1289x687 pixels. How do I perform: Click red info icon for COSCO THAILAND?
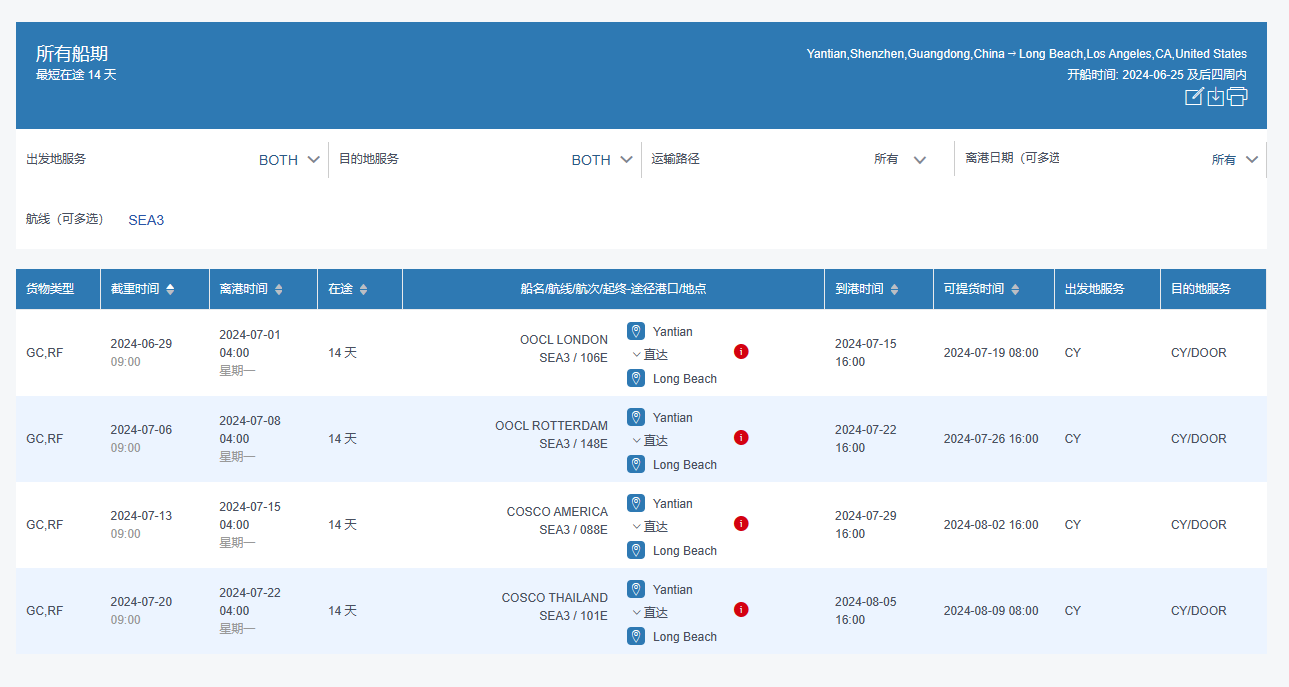(x=741, y=610)
